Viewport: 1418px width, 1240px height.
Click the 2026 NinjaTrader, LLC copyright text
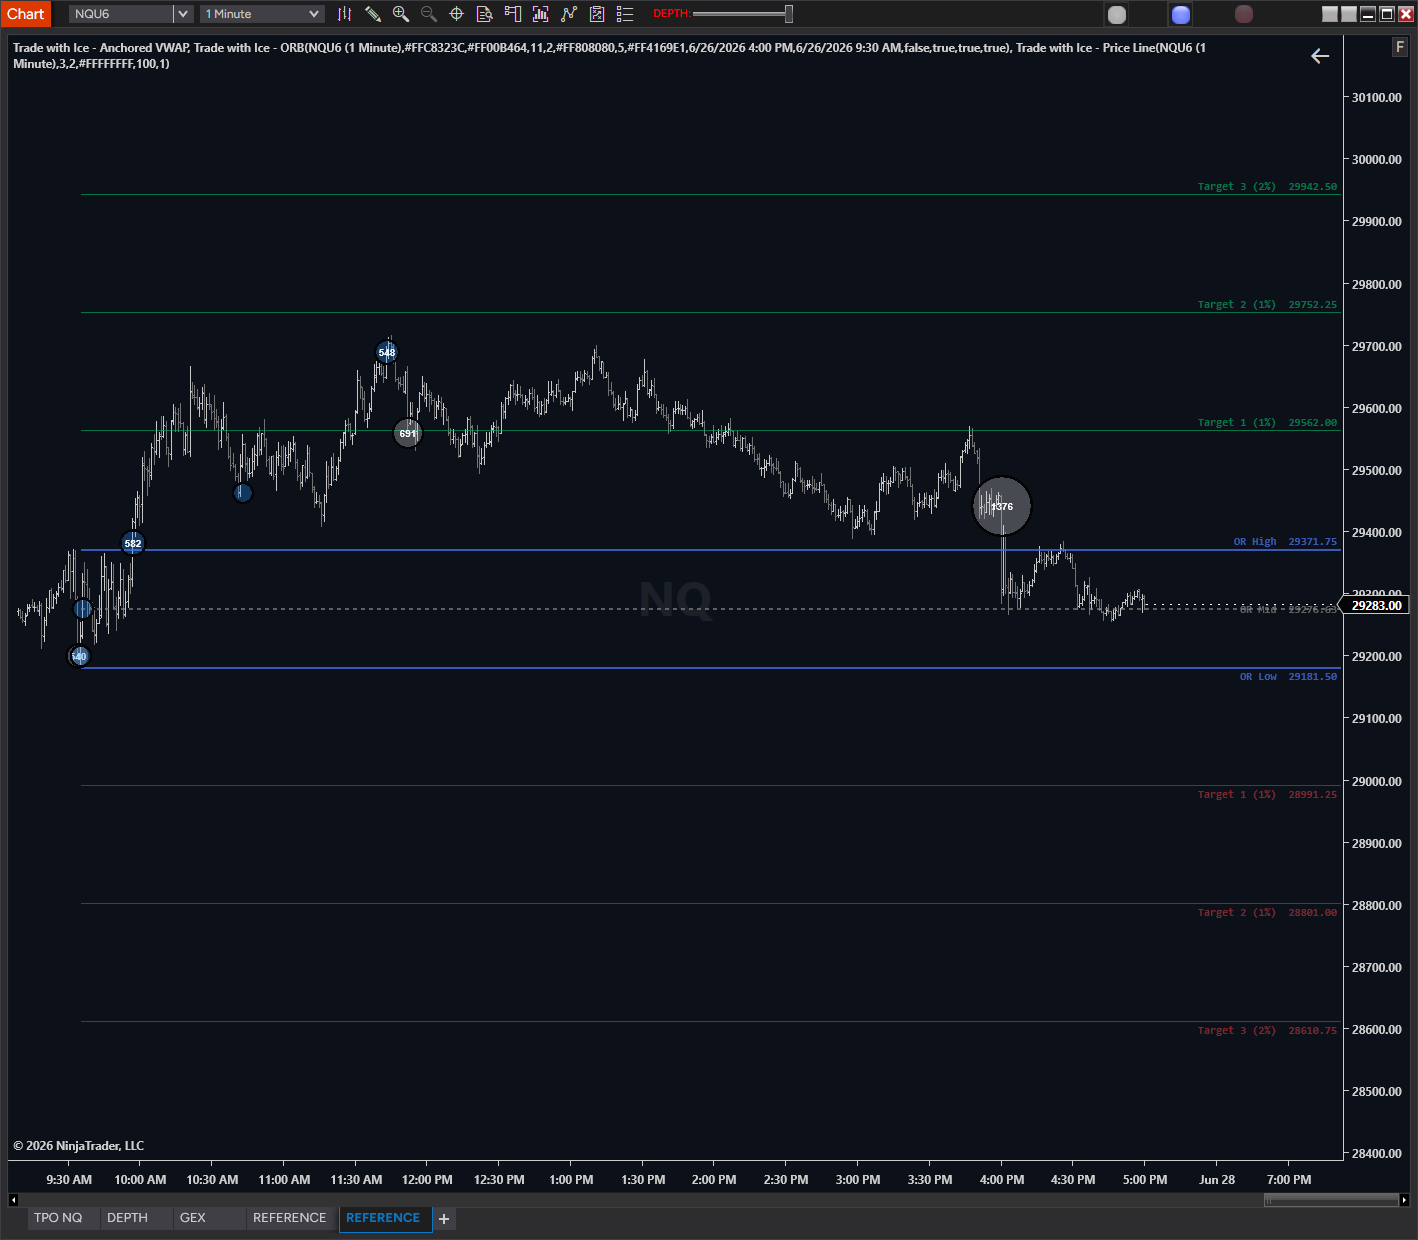pyautogui.click(x=78, y=1146)
